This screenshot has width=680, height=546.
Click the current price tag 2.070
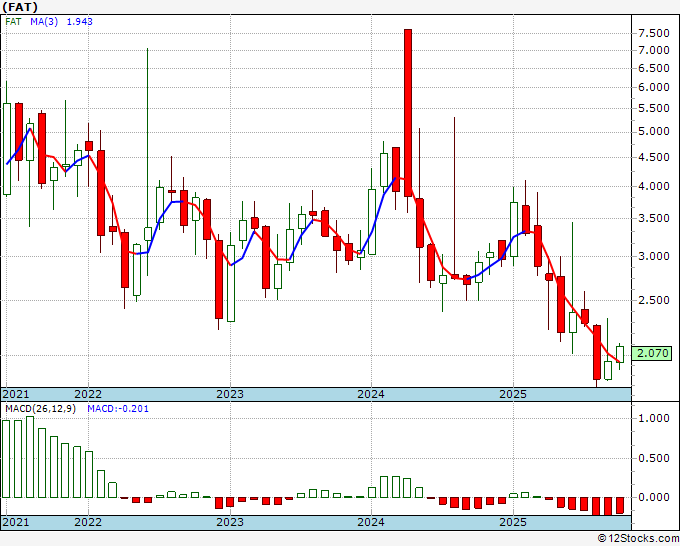pyautogui.click(x=652, y=353)
